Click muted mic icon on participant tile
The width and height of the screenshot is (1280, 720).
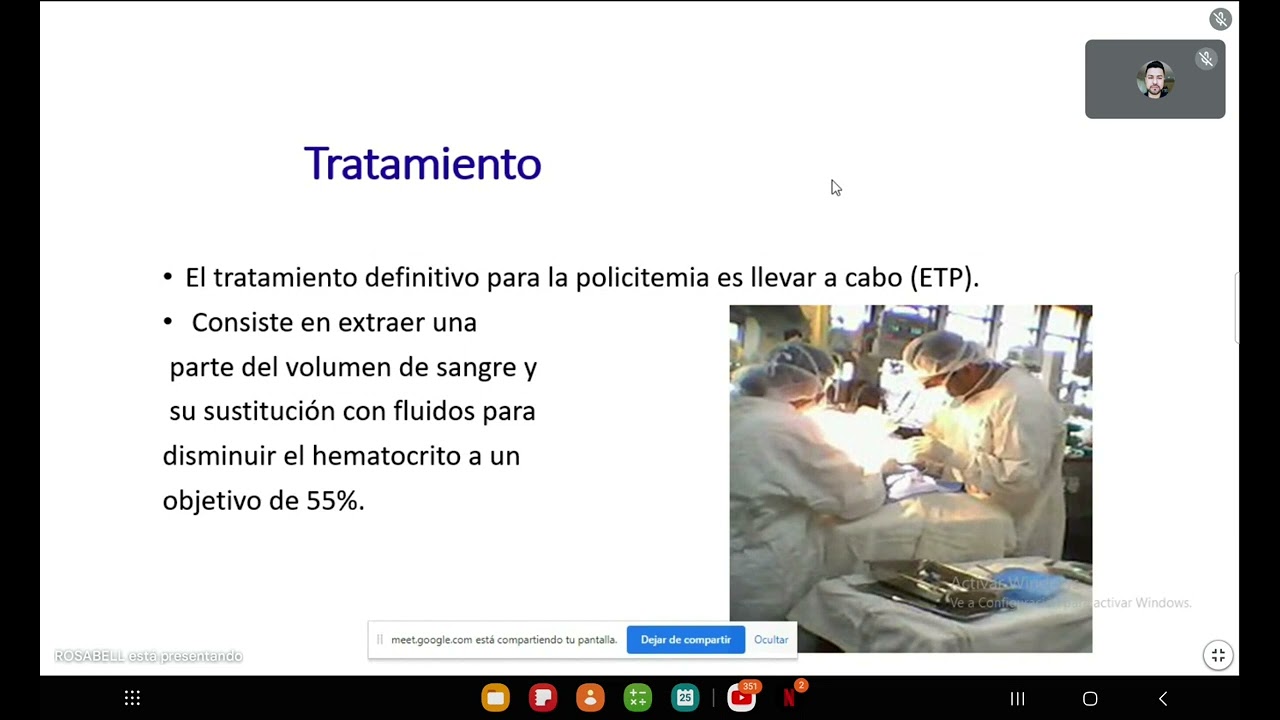tap(1206, 59)
